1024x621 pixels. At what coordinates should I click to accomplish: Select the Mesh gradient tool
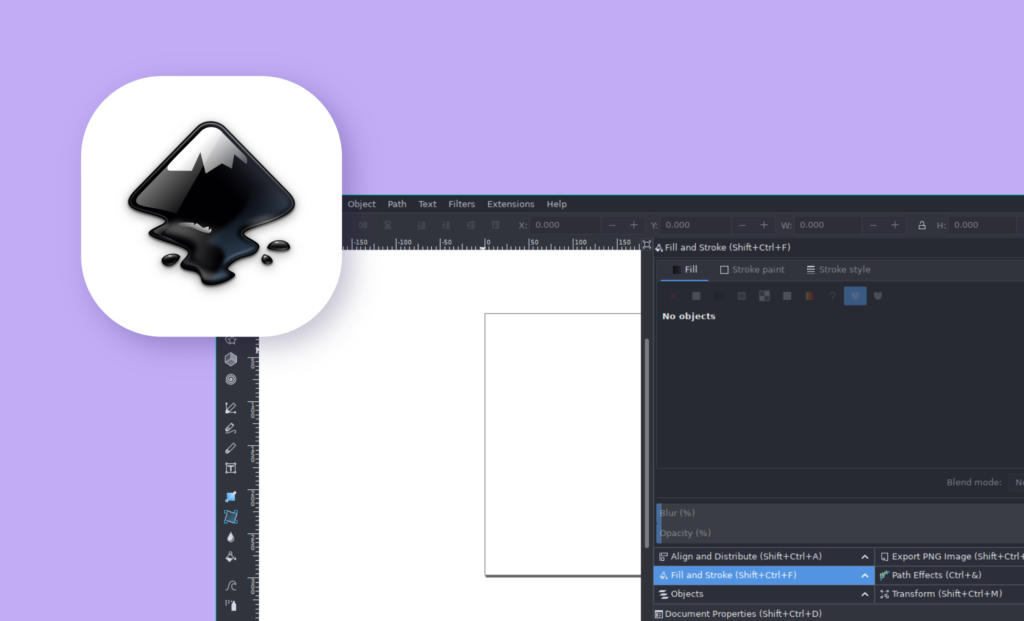click(231, 517)
